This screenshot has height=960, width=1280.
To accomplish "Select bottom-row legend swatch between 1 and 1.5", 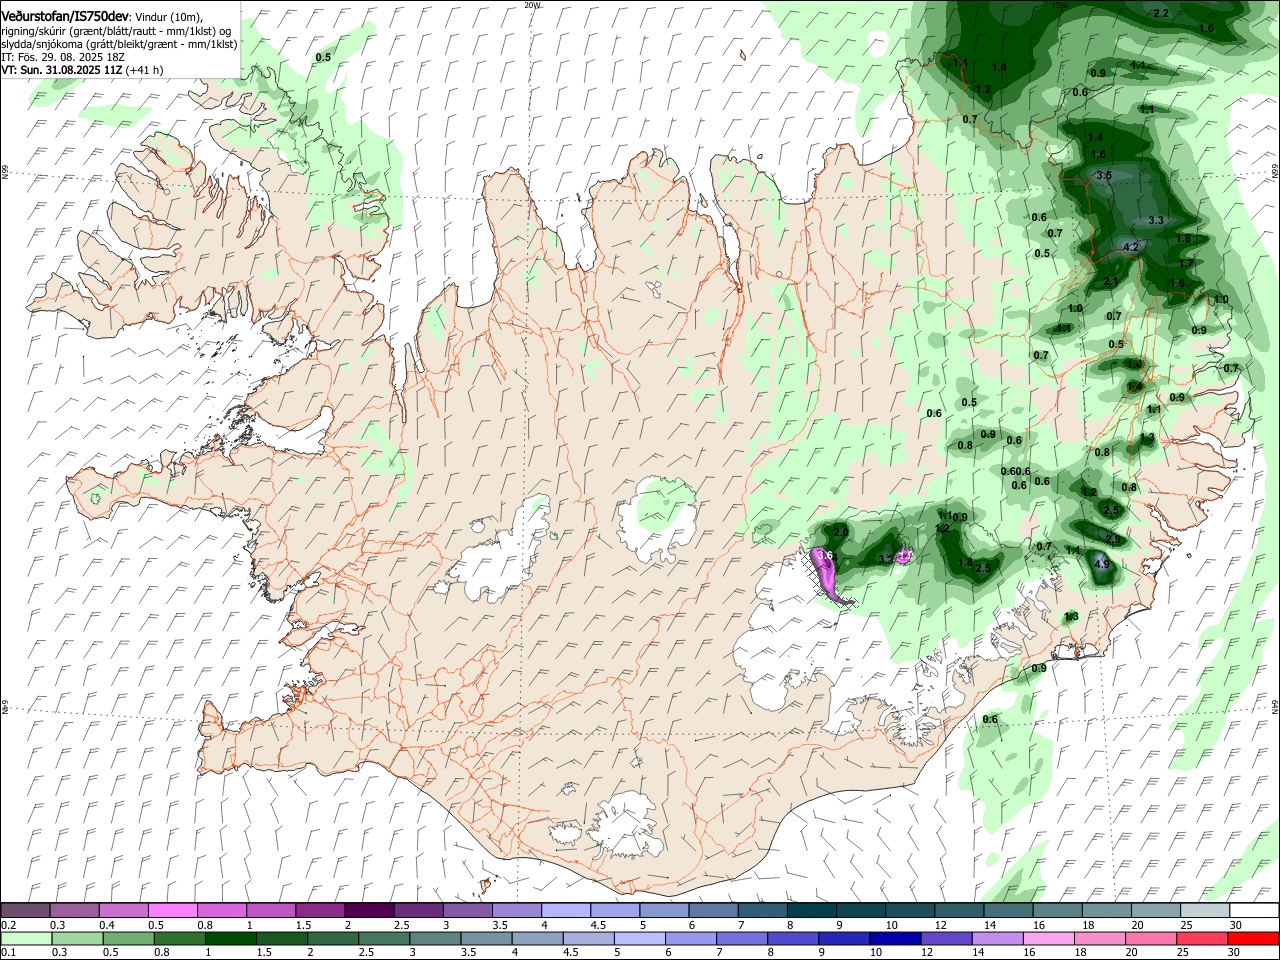I will click(x=229, y=938).
